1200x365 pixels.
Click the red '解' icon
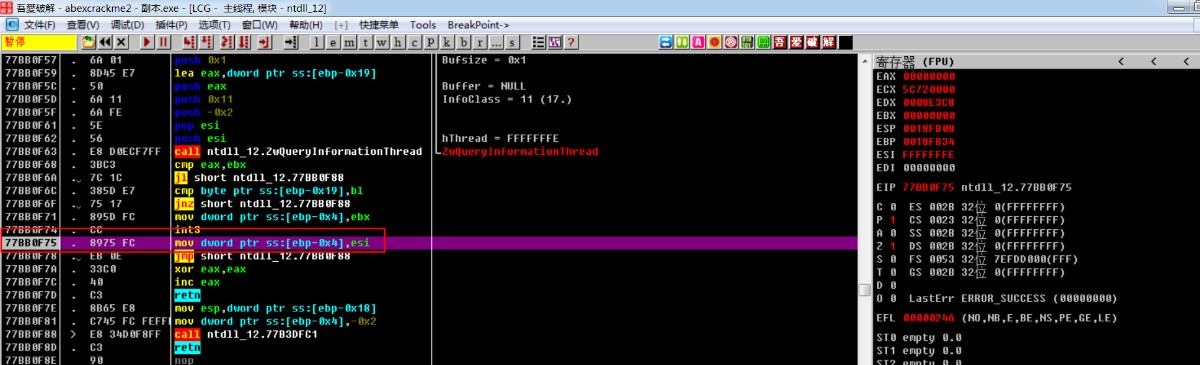(x=828, y=41)
